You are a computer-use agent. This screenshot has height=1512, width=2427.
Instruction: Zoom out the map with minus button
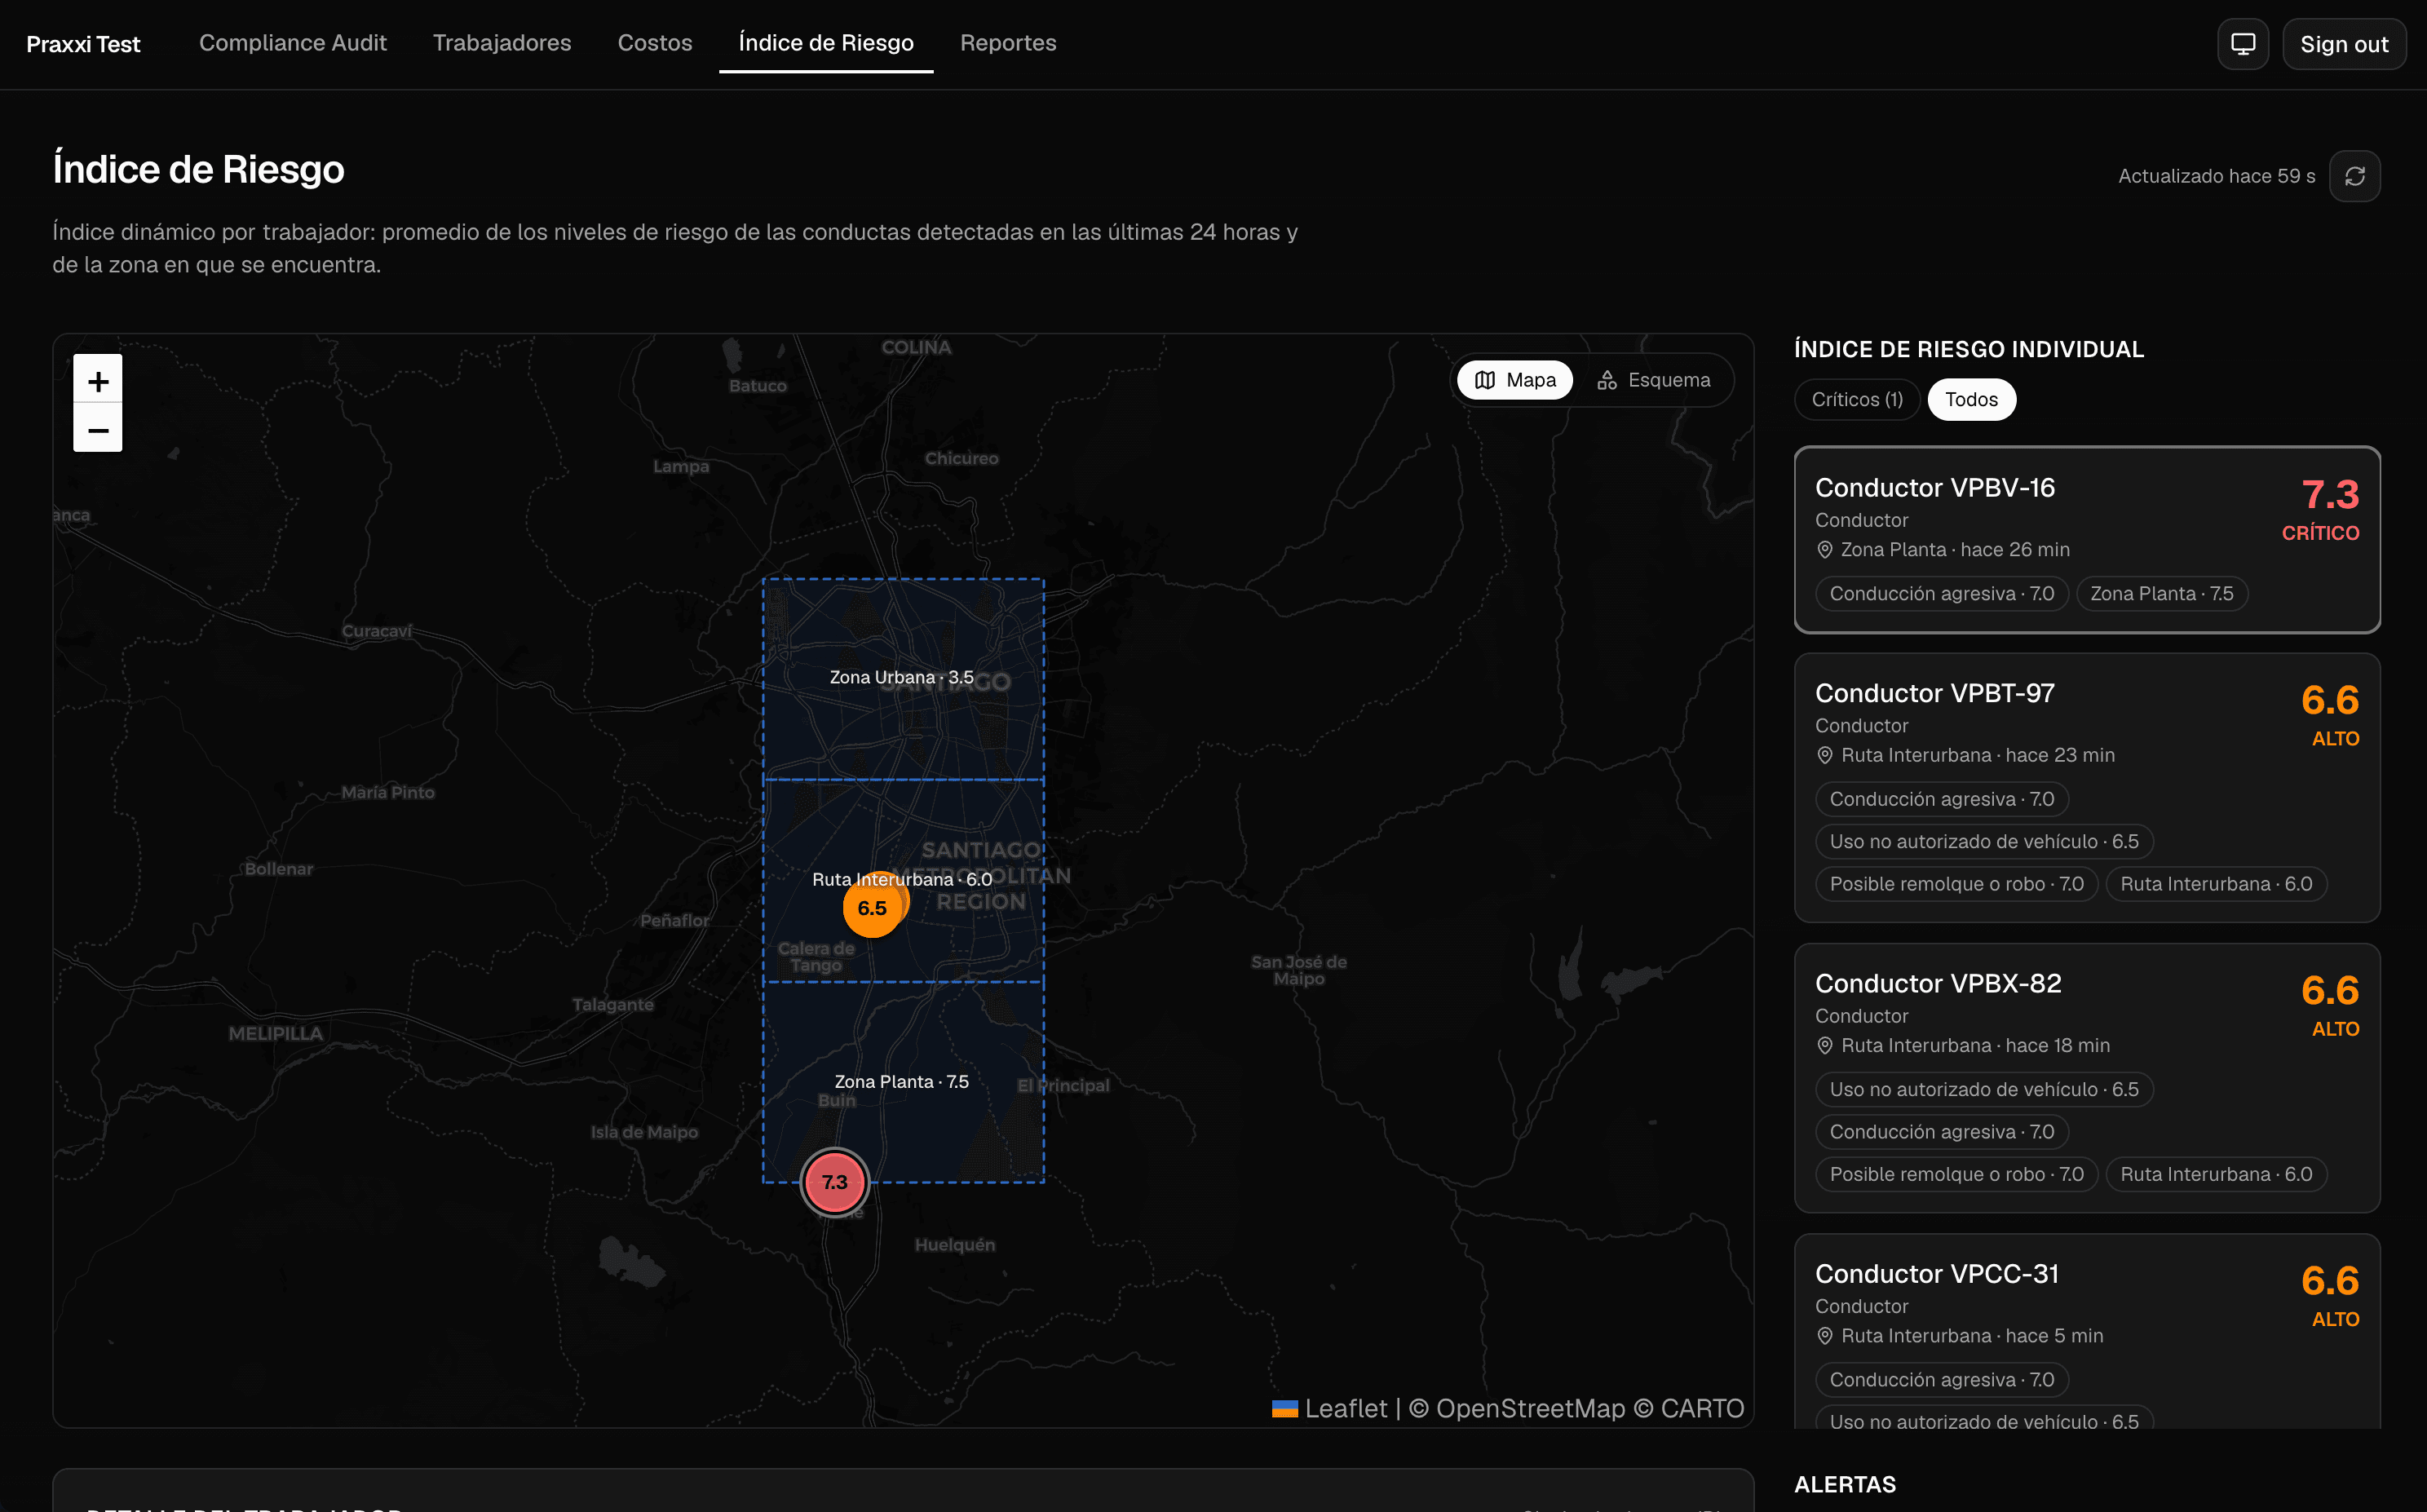point(98,428)
